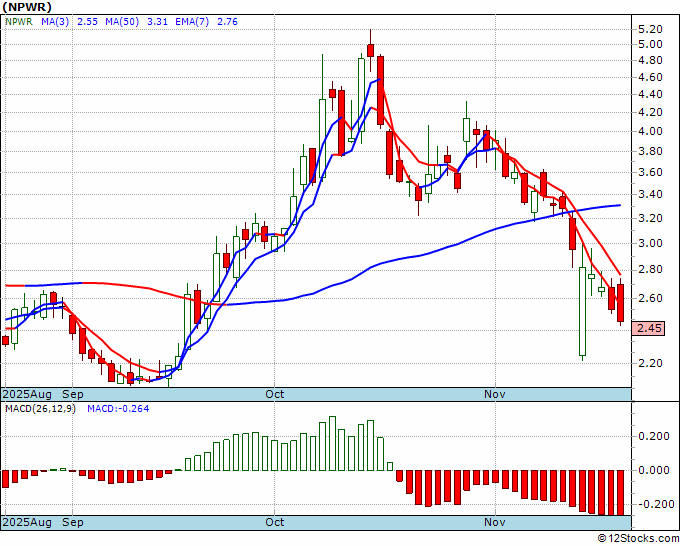Click Oct on the MACD panel axis
The width and height of the screenshot is (680, 546).
point(275,522)
